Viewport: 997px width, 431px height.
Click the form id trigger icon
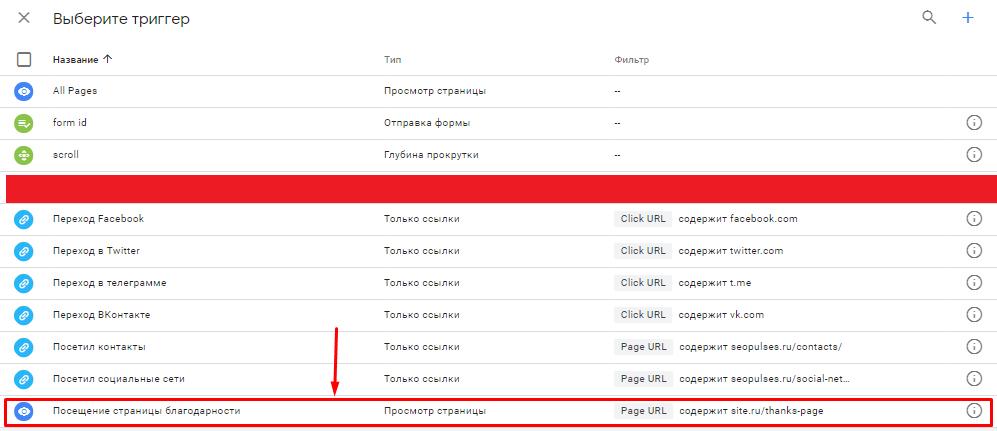click(x=24, y=123)
